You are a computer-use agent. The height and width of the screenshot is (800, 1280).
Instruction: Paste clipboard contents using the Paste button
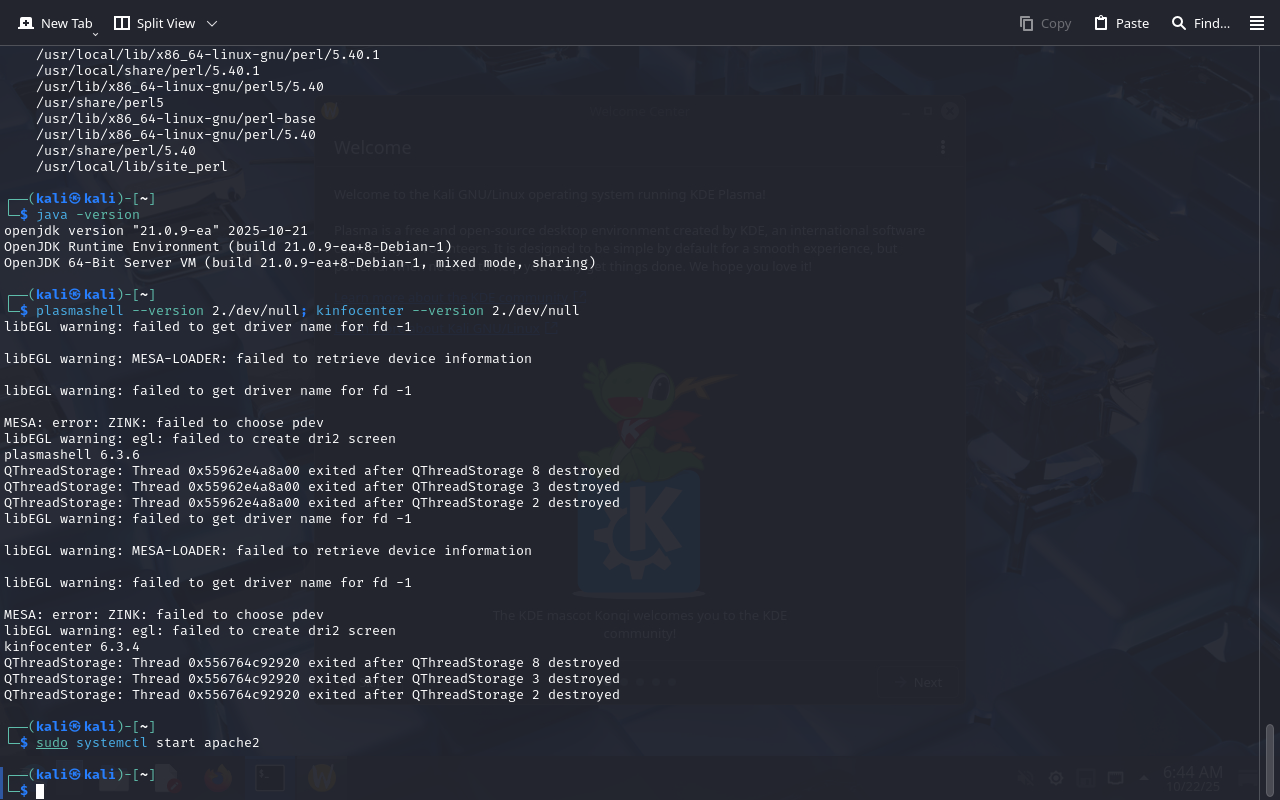tap(1121, 23)
